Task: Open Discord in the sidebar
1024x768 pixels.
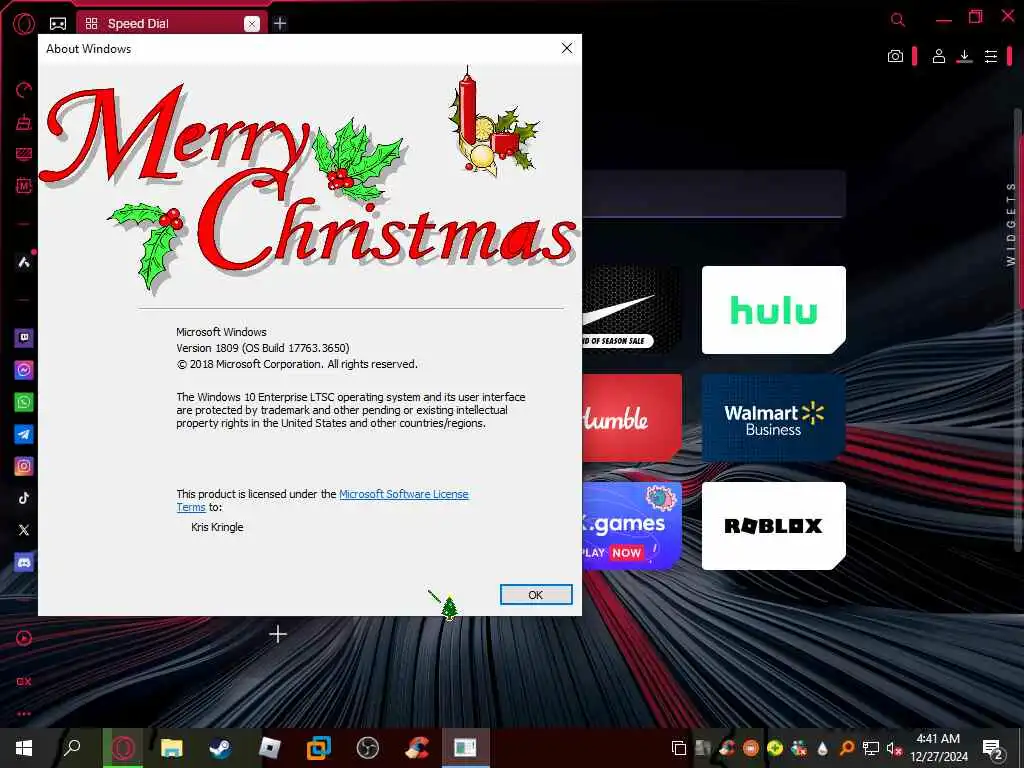Action: pos(24,562)
